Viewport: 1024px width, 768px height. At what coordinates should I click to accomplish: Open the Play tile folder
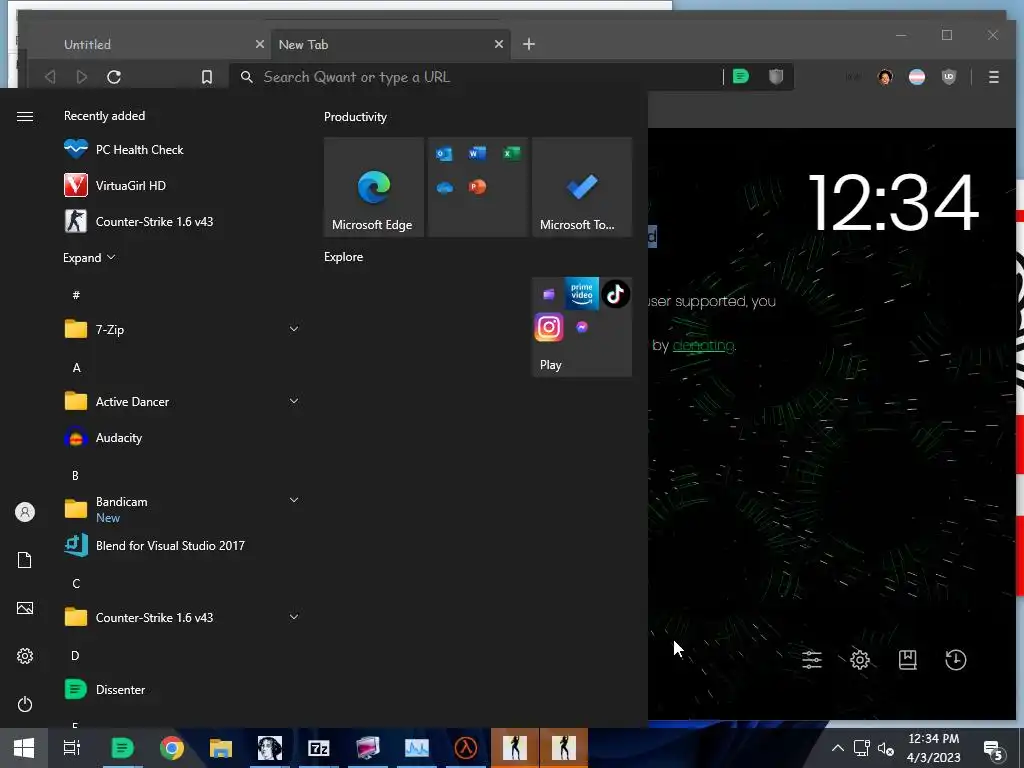coord(582,327)
